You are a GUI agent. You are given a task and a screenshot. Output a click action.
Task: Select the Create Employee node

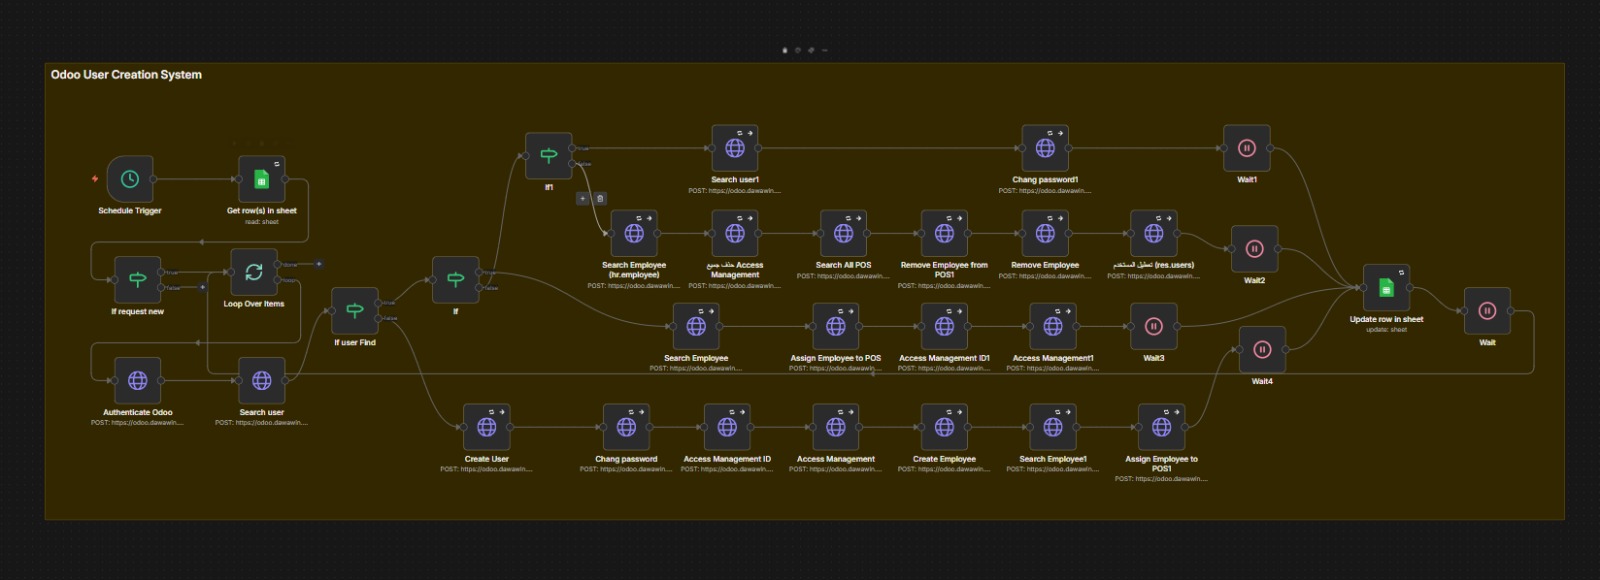coord(944,427)
